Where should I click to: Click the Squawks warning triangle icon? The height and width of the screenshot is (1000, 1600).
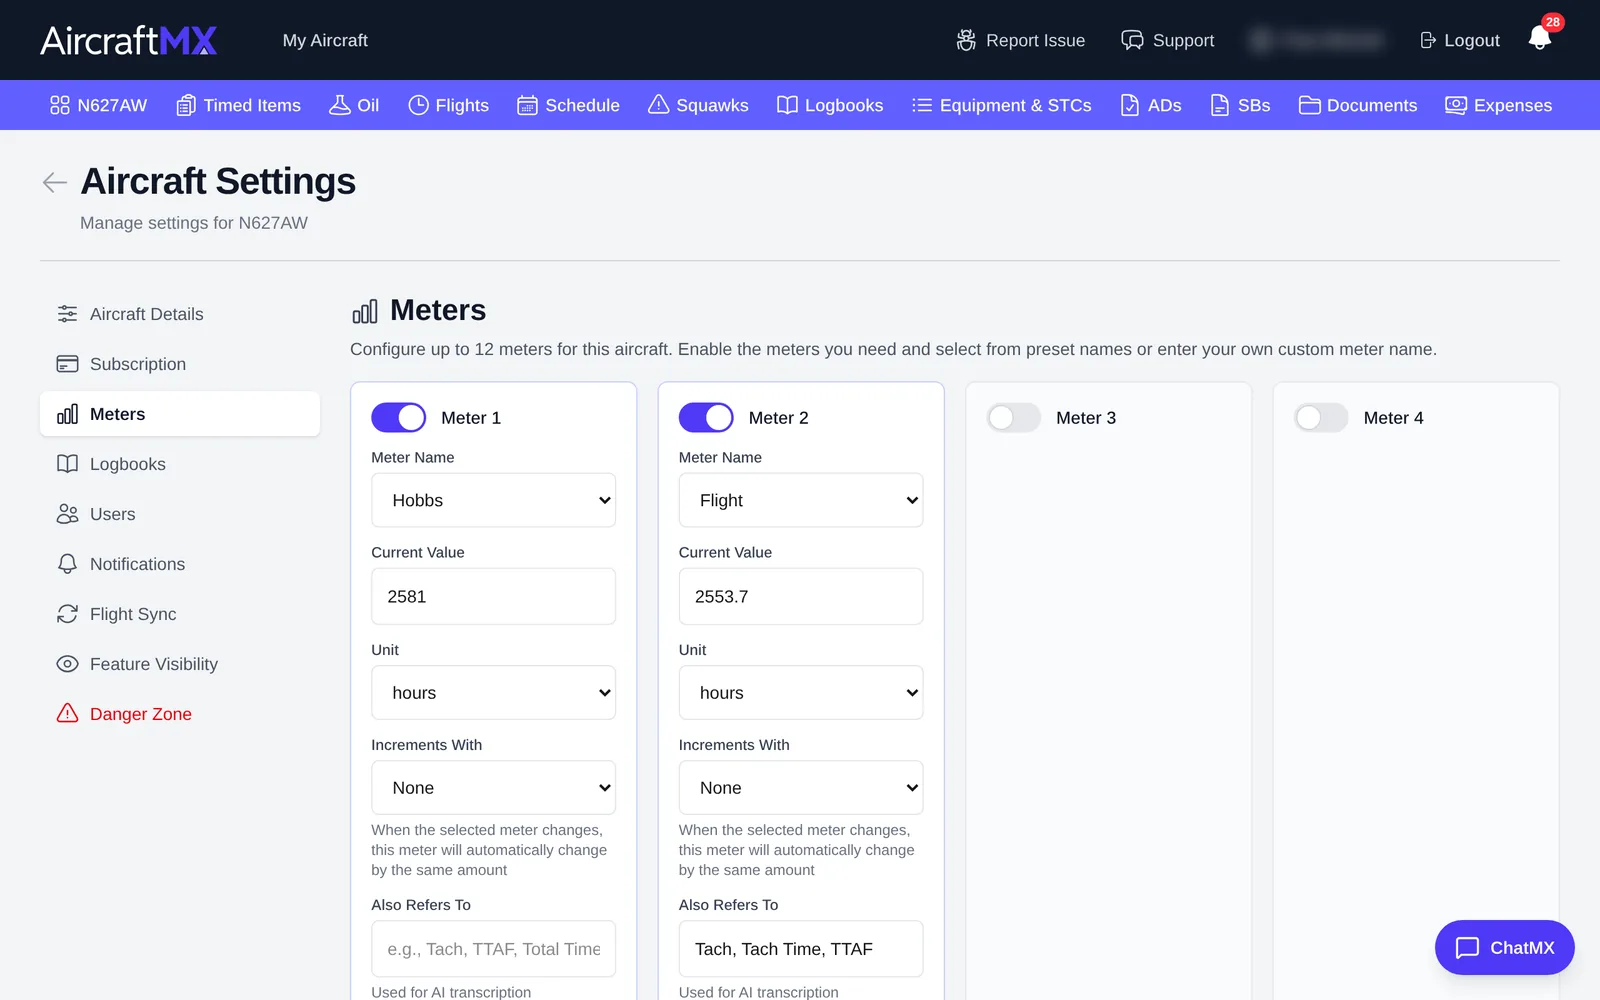[x=658, y=105]
